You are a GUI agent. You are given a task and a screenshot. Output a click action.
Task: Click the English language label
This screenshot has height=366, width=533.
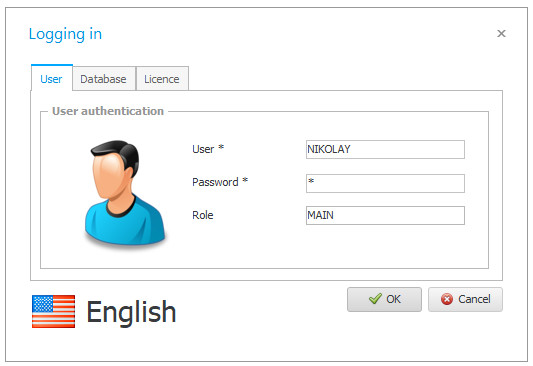coord(131,312)
